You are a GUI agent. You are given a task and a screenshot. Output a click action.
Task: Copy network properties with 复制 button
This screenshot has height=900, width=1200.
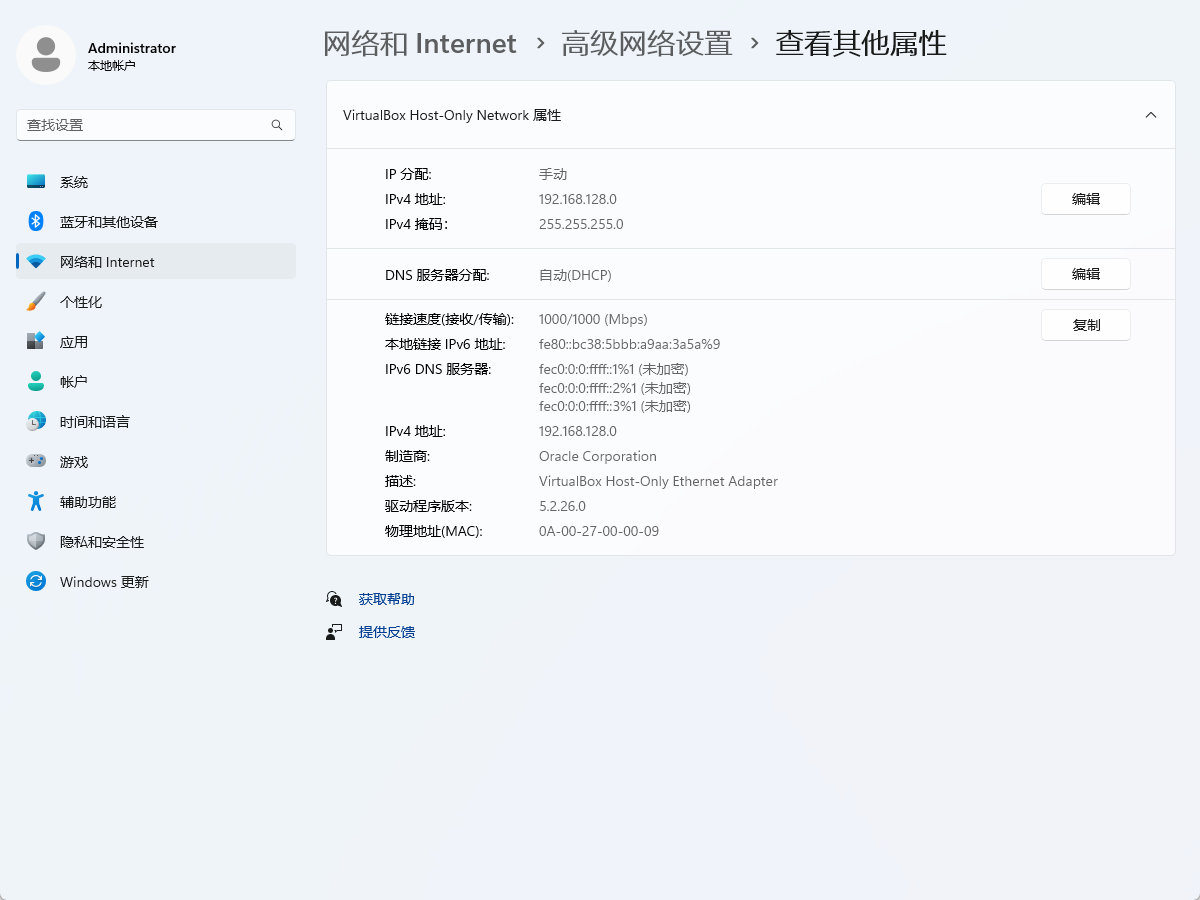coord(1086,325)
